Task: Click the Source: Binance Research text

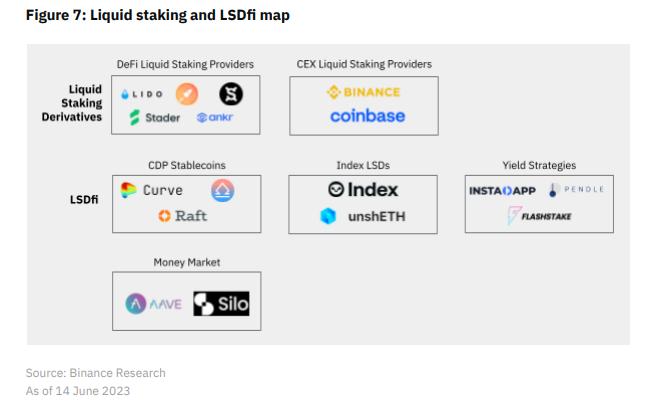Action: 96,373
